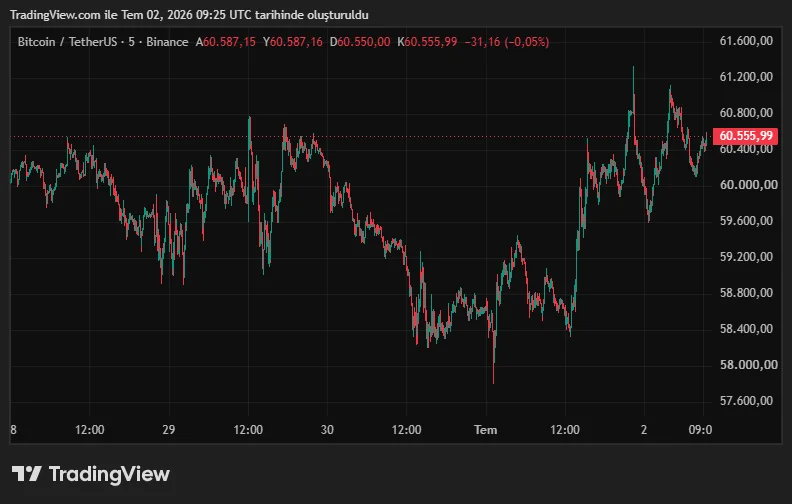792x504 pixels.
Task: Click the current price label 60.555,99
Action: click(x=746, y=136)
